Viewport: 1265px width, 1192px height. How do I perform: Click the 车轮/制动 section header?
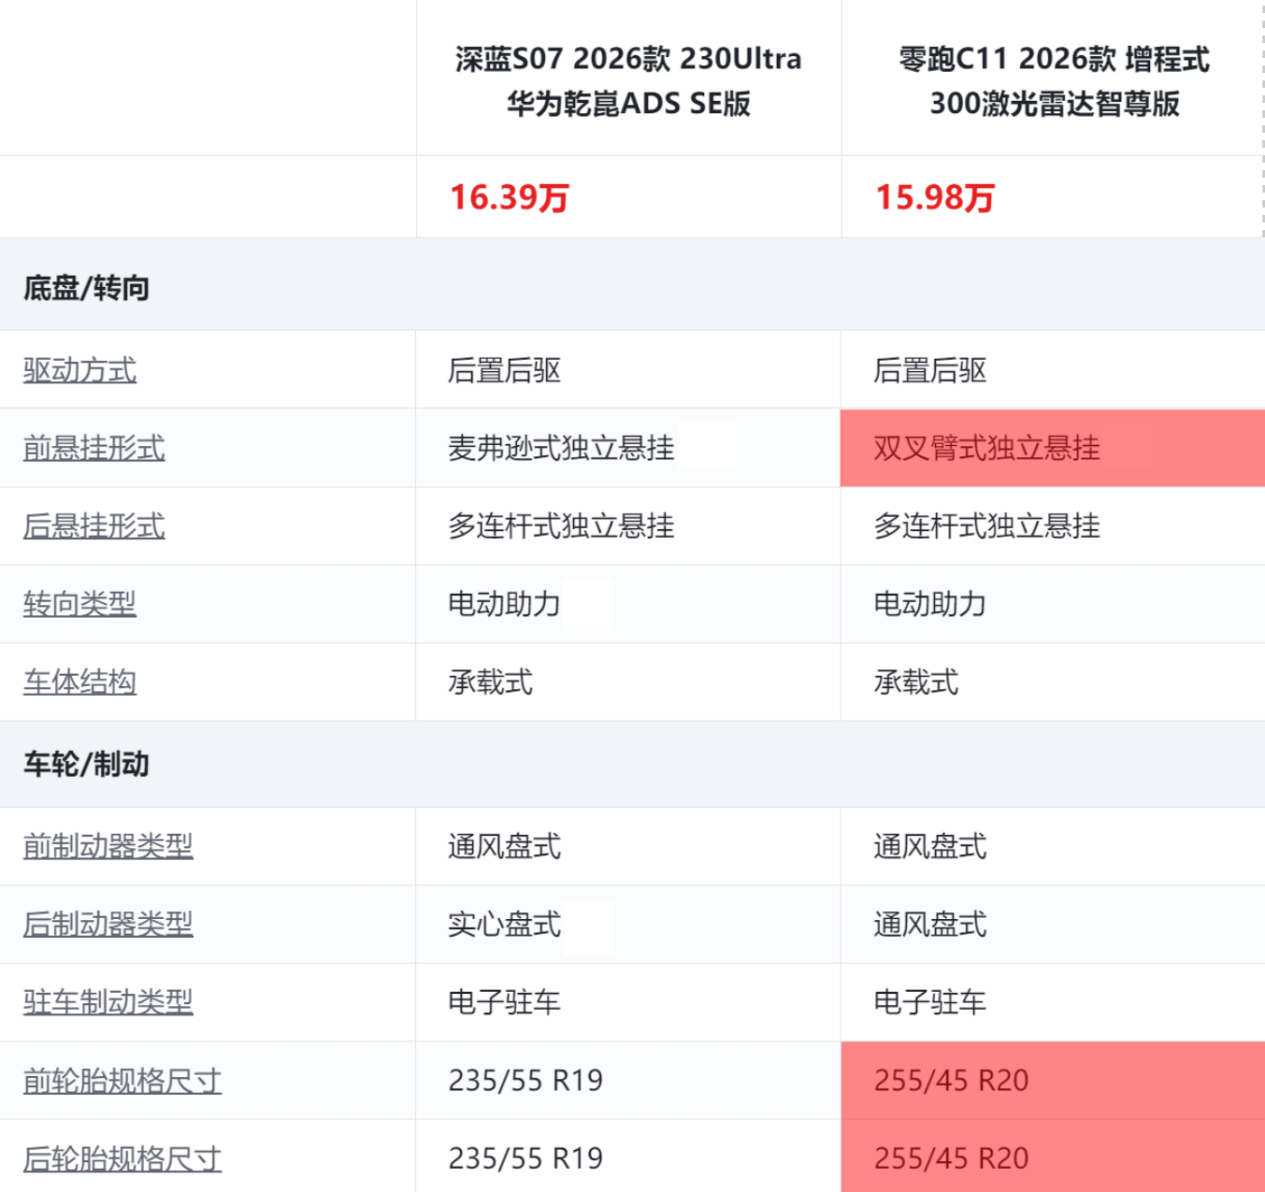[87, 765]
